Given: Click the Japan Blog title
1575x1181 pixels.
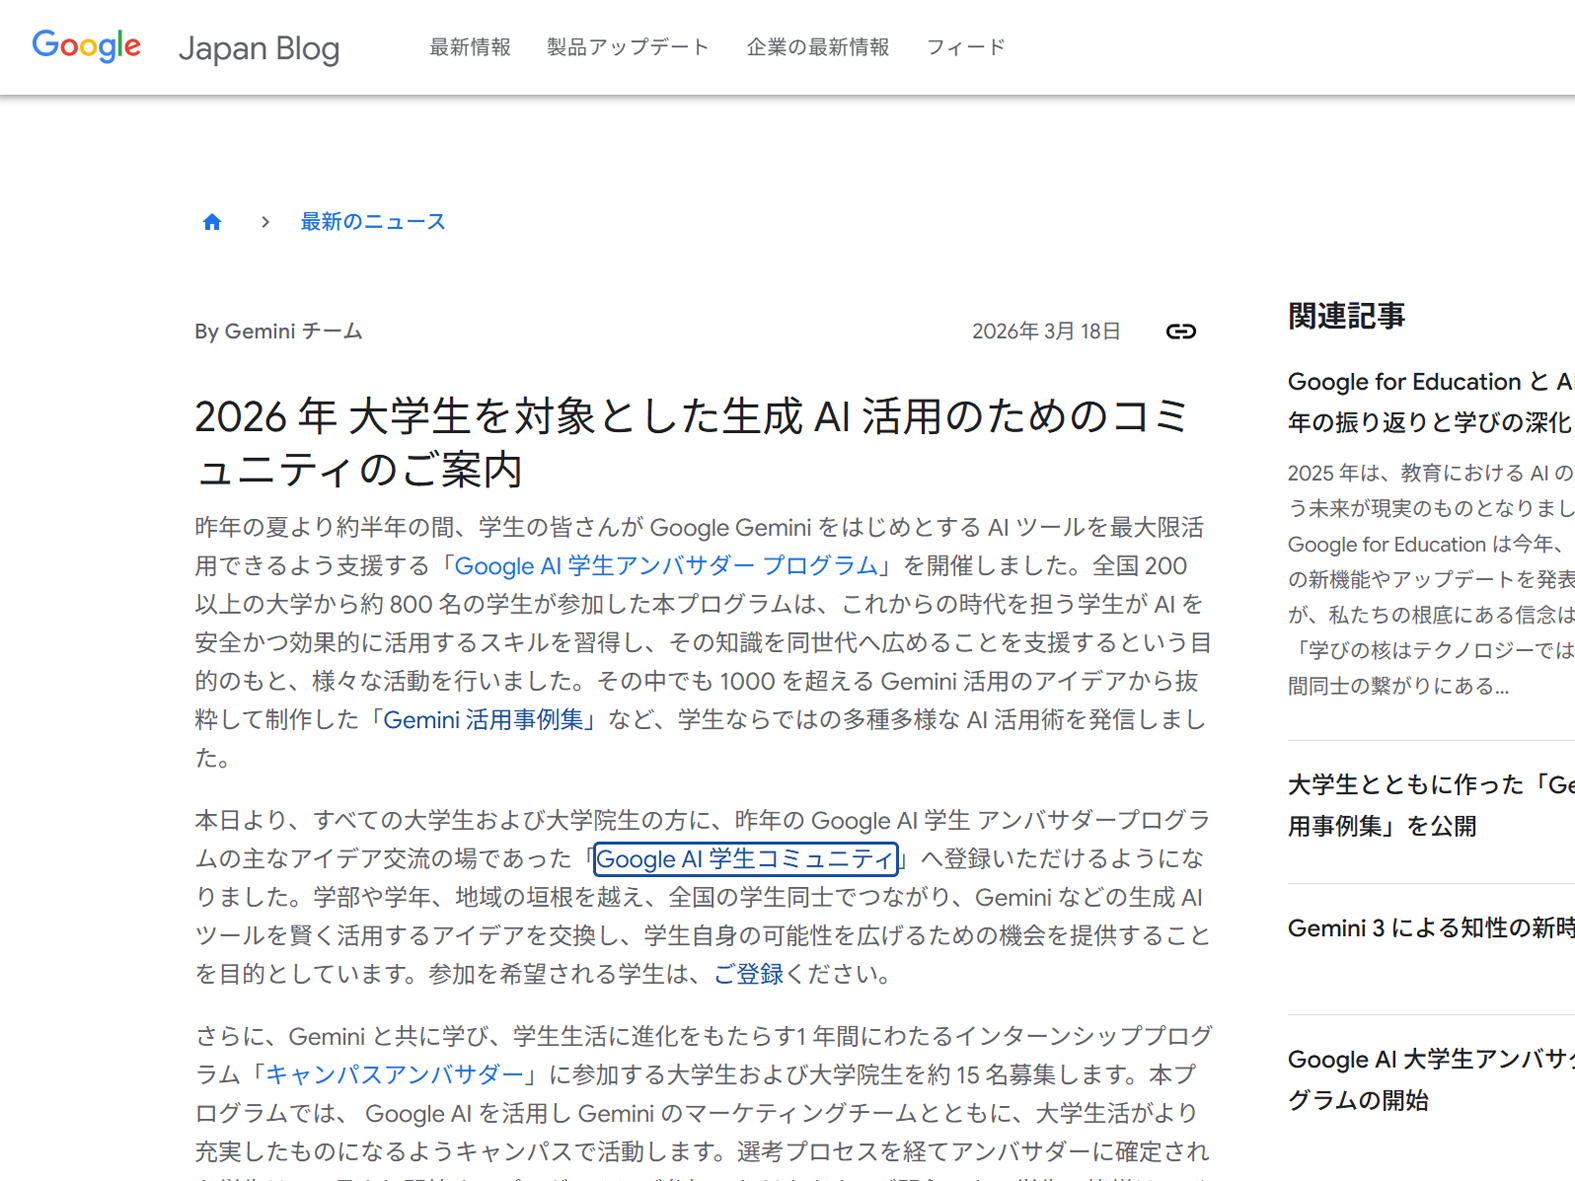Looking at the screenshot, I should (x=259, y=48).
